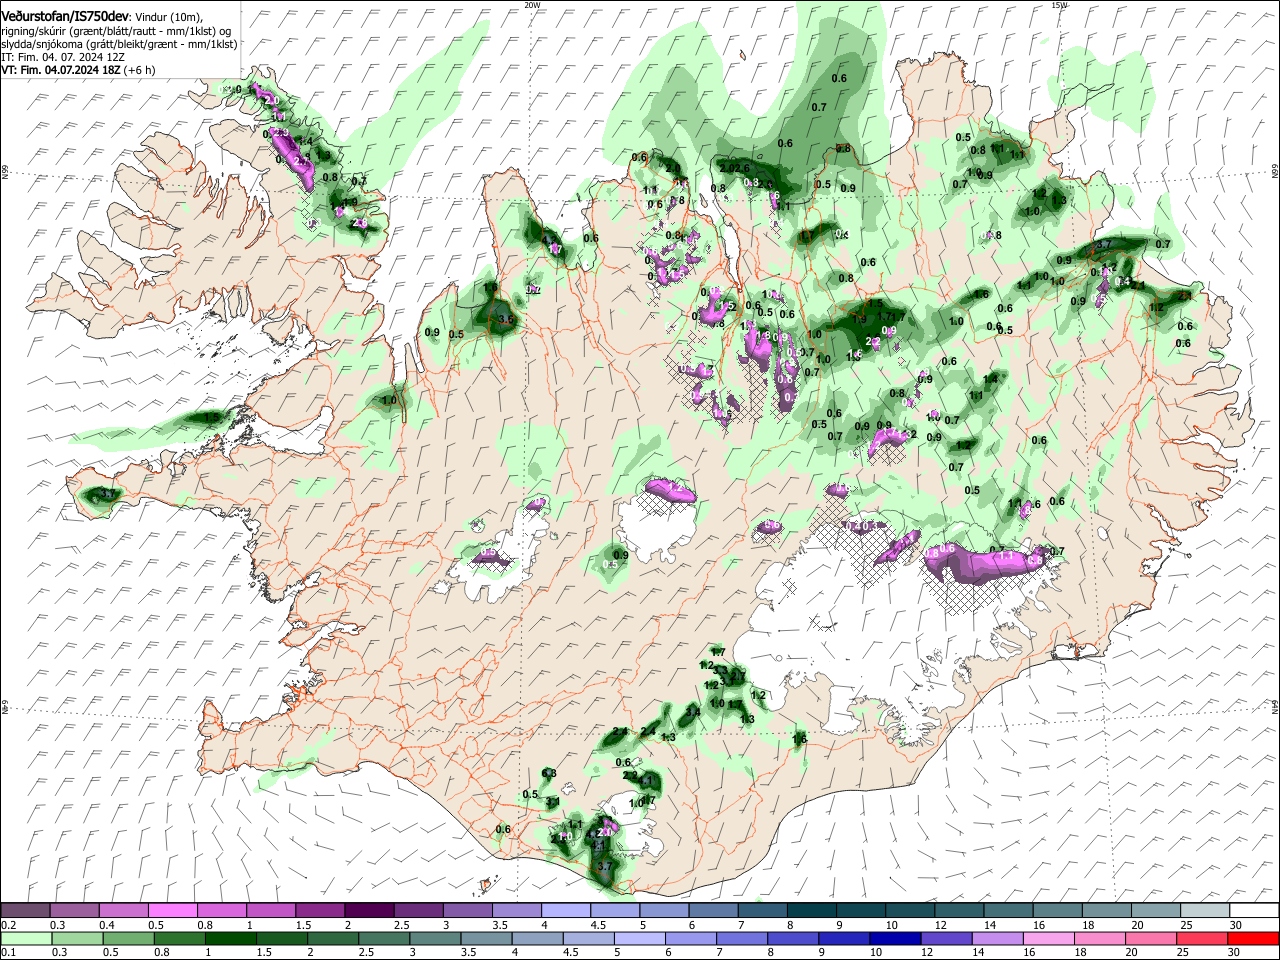Click the 20W longitude label on the top edge
1280x960 pixels.
[532, 5]
